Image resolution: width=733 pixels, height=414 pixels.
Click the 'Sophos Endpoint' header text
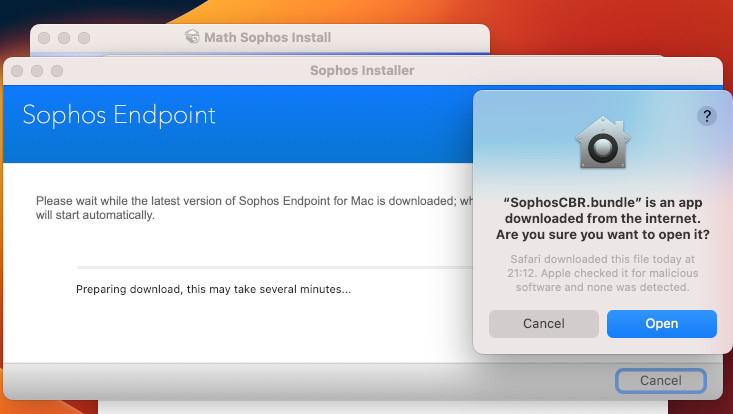pyautogui.click(x=119, y=114)
